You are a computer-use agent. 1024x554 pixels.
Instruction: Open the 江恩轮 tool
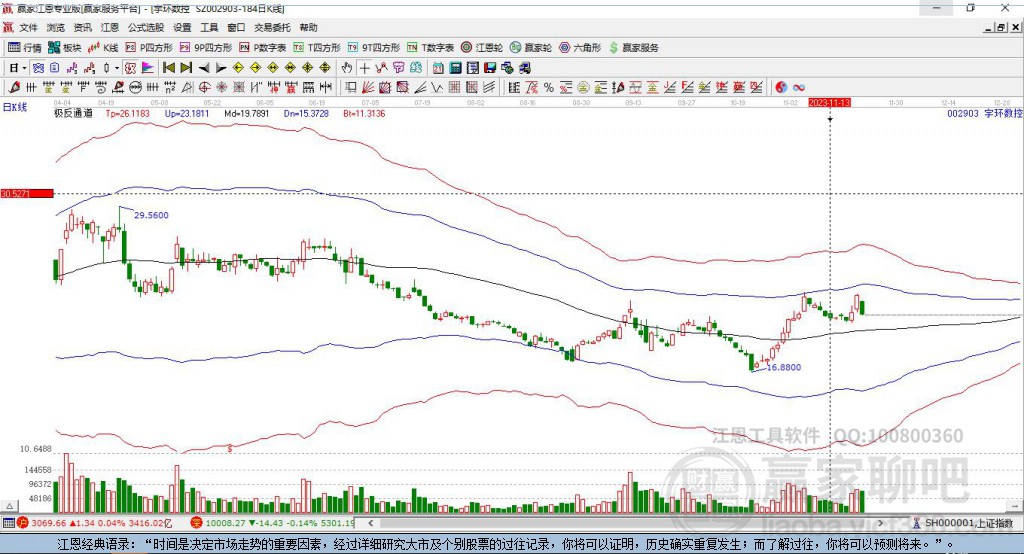[482, 48]
